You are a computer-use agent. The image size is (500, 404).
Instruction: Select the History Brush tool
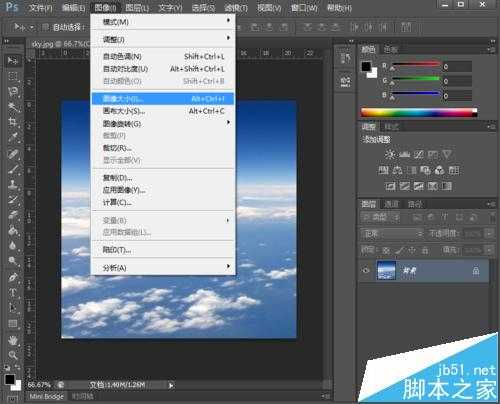(x=13, y=200)
